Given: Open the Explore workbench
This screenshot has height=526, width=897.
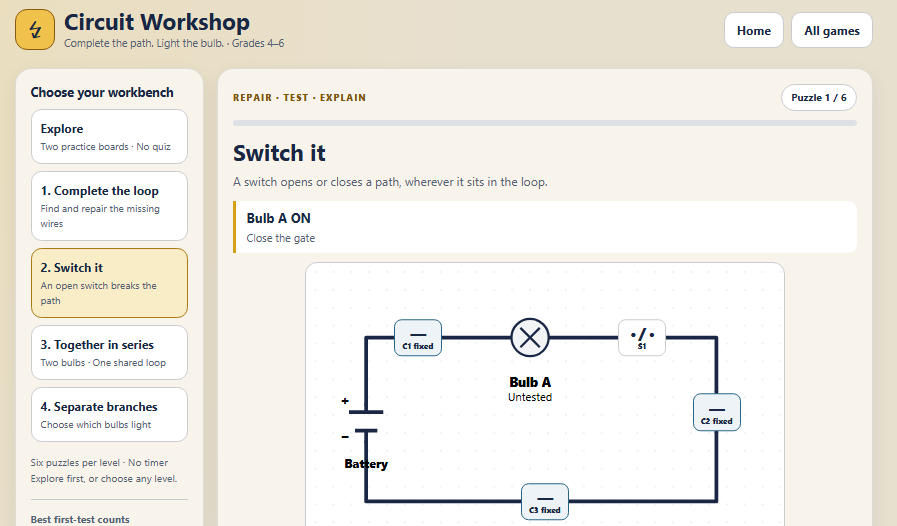Looking at the screenshot, I should coord(109,137).
